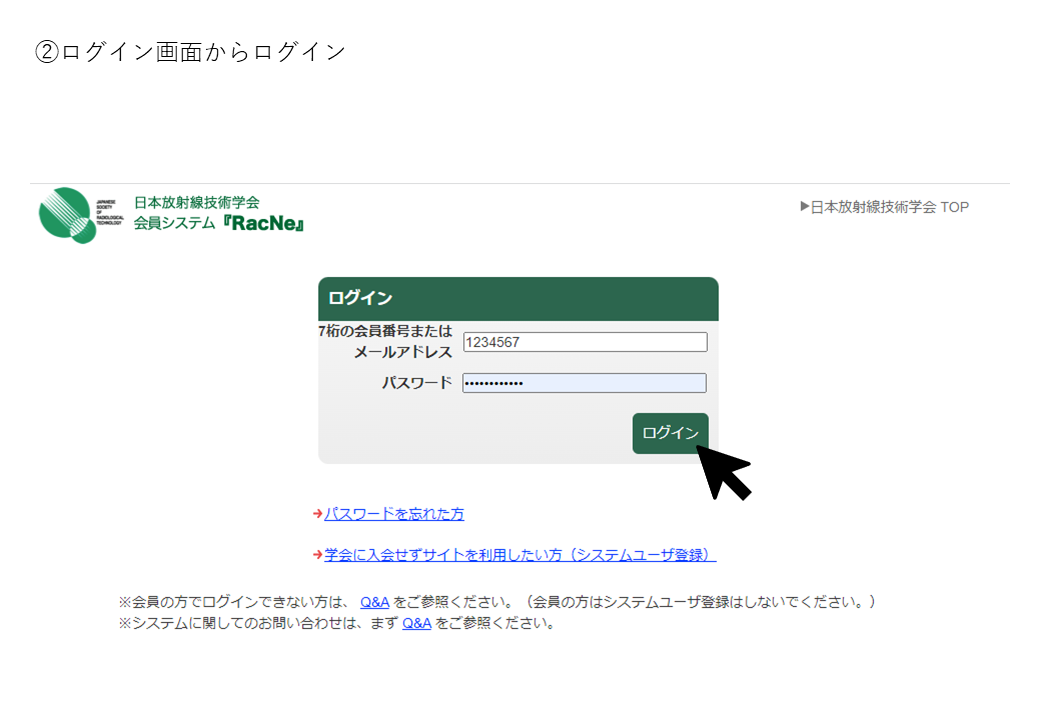1040x720 pixels.
Task: Click the パスワード field label
Action: point(416,383)
